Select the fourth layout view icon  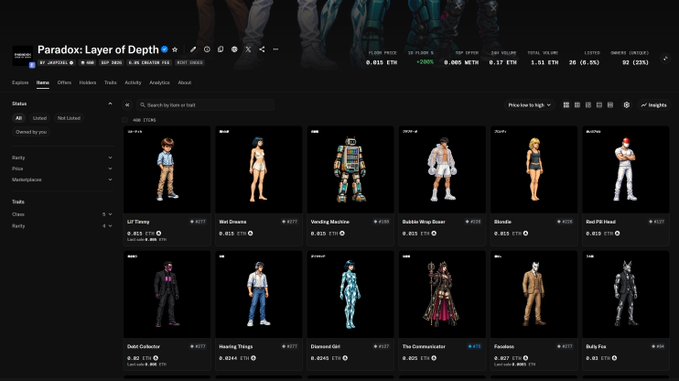tap(599, 105)
